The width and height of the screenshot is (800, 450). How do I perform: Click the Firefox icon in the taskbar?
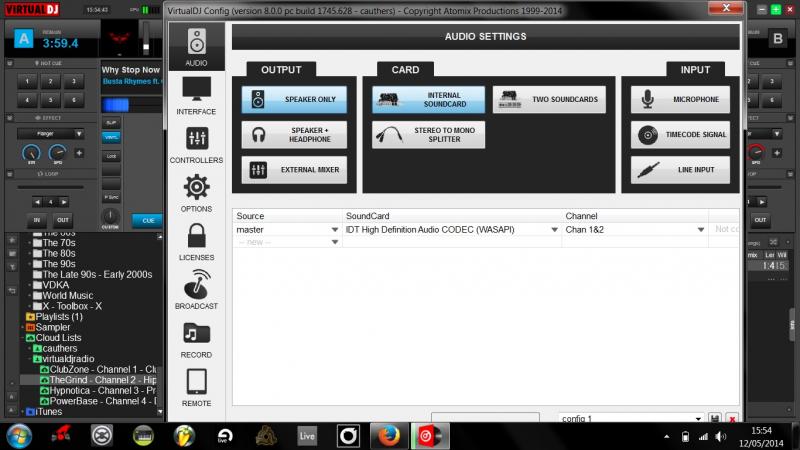coord(386,436)
